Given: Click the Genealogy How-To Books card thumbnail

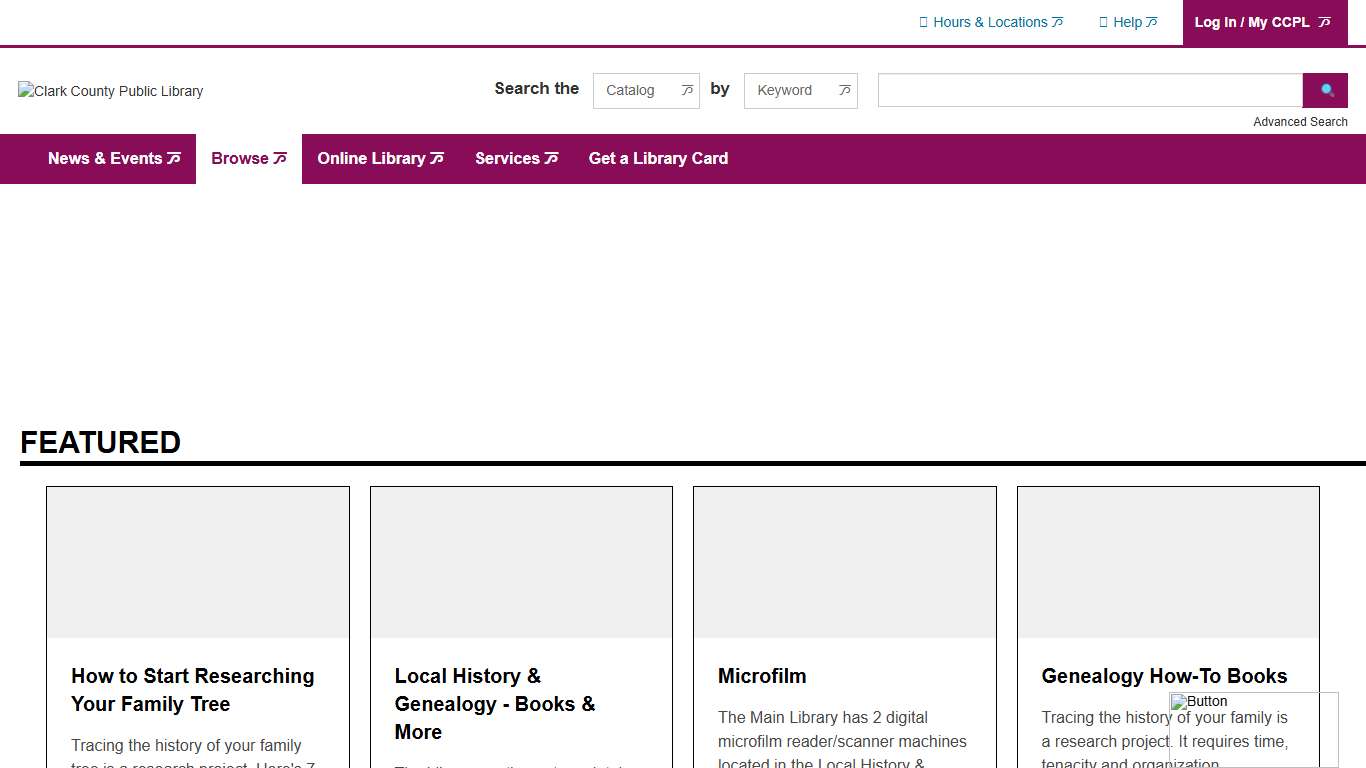Looking at the screenshot, I should 1167,562.
